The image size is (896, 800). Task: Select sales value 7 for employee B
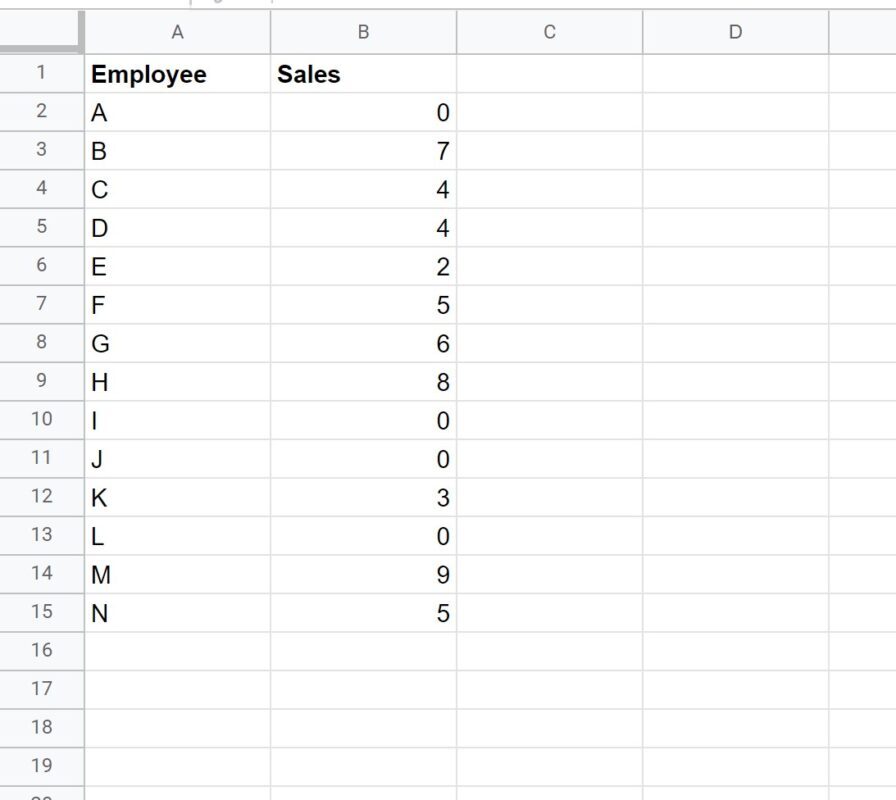pyautogui.click(x=363, y=151)
